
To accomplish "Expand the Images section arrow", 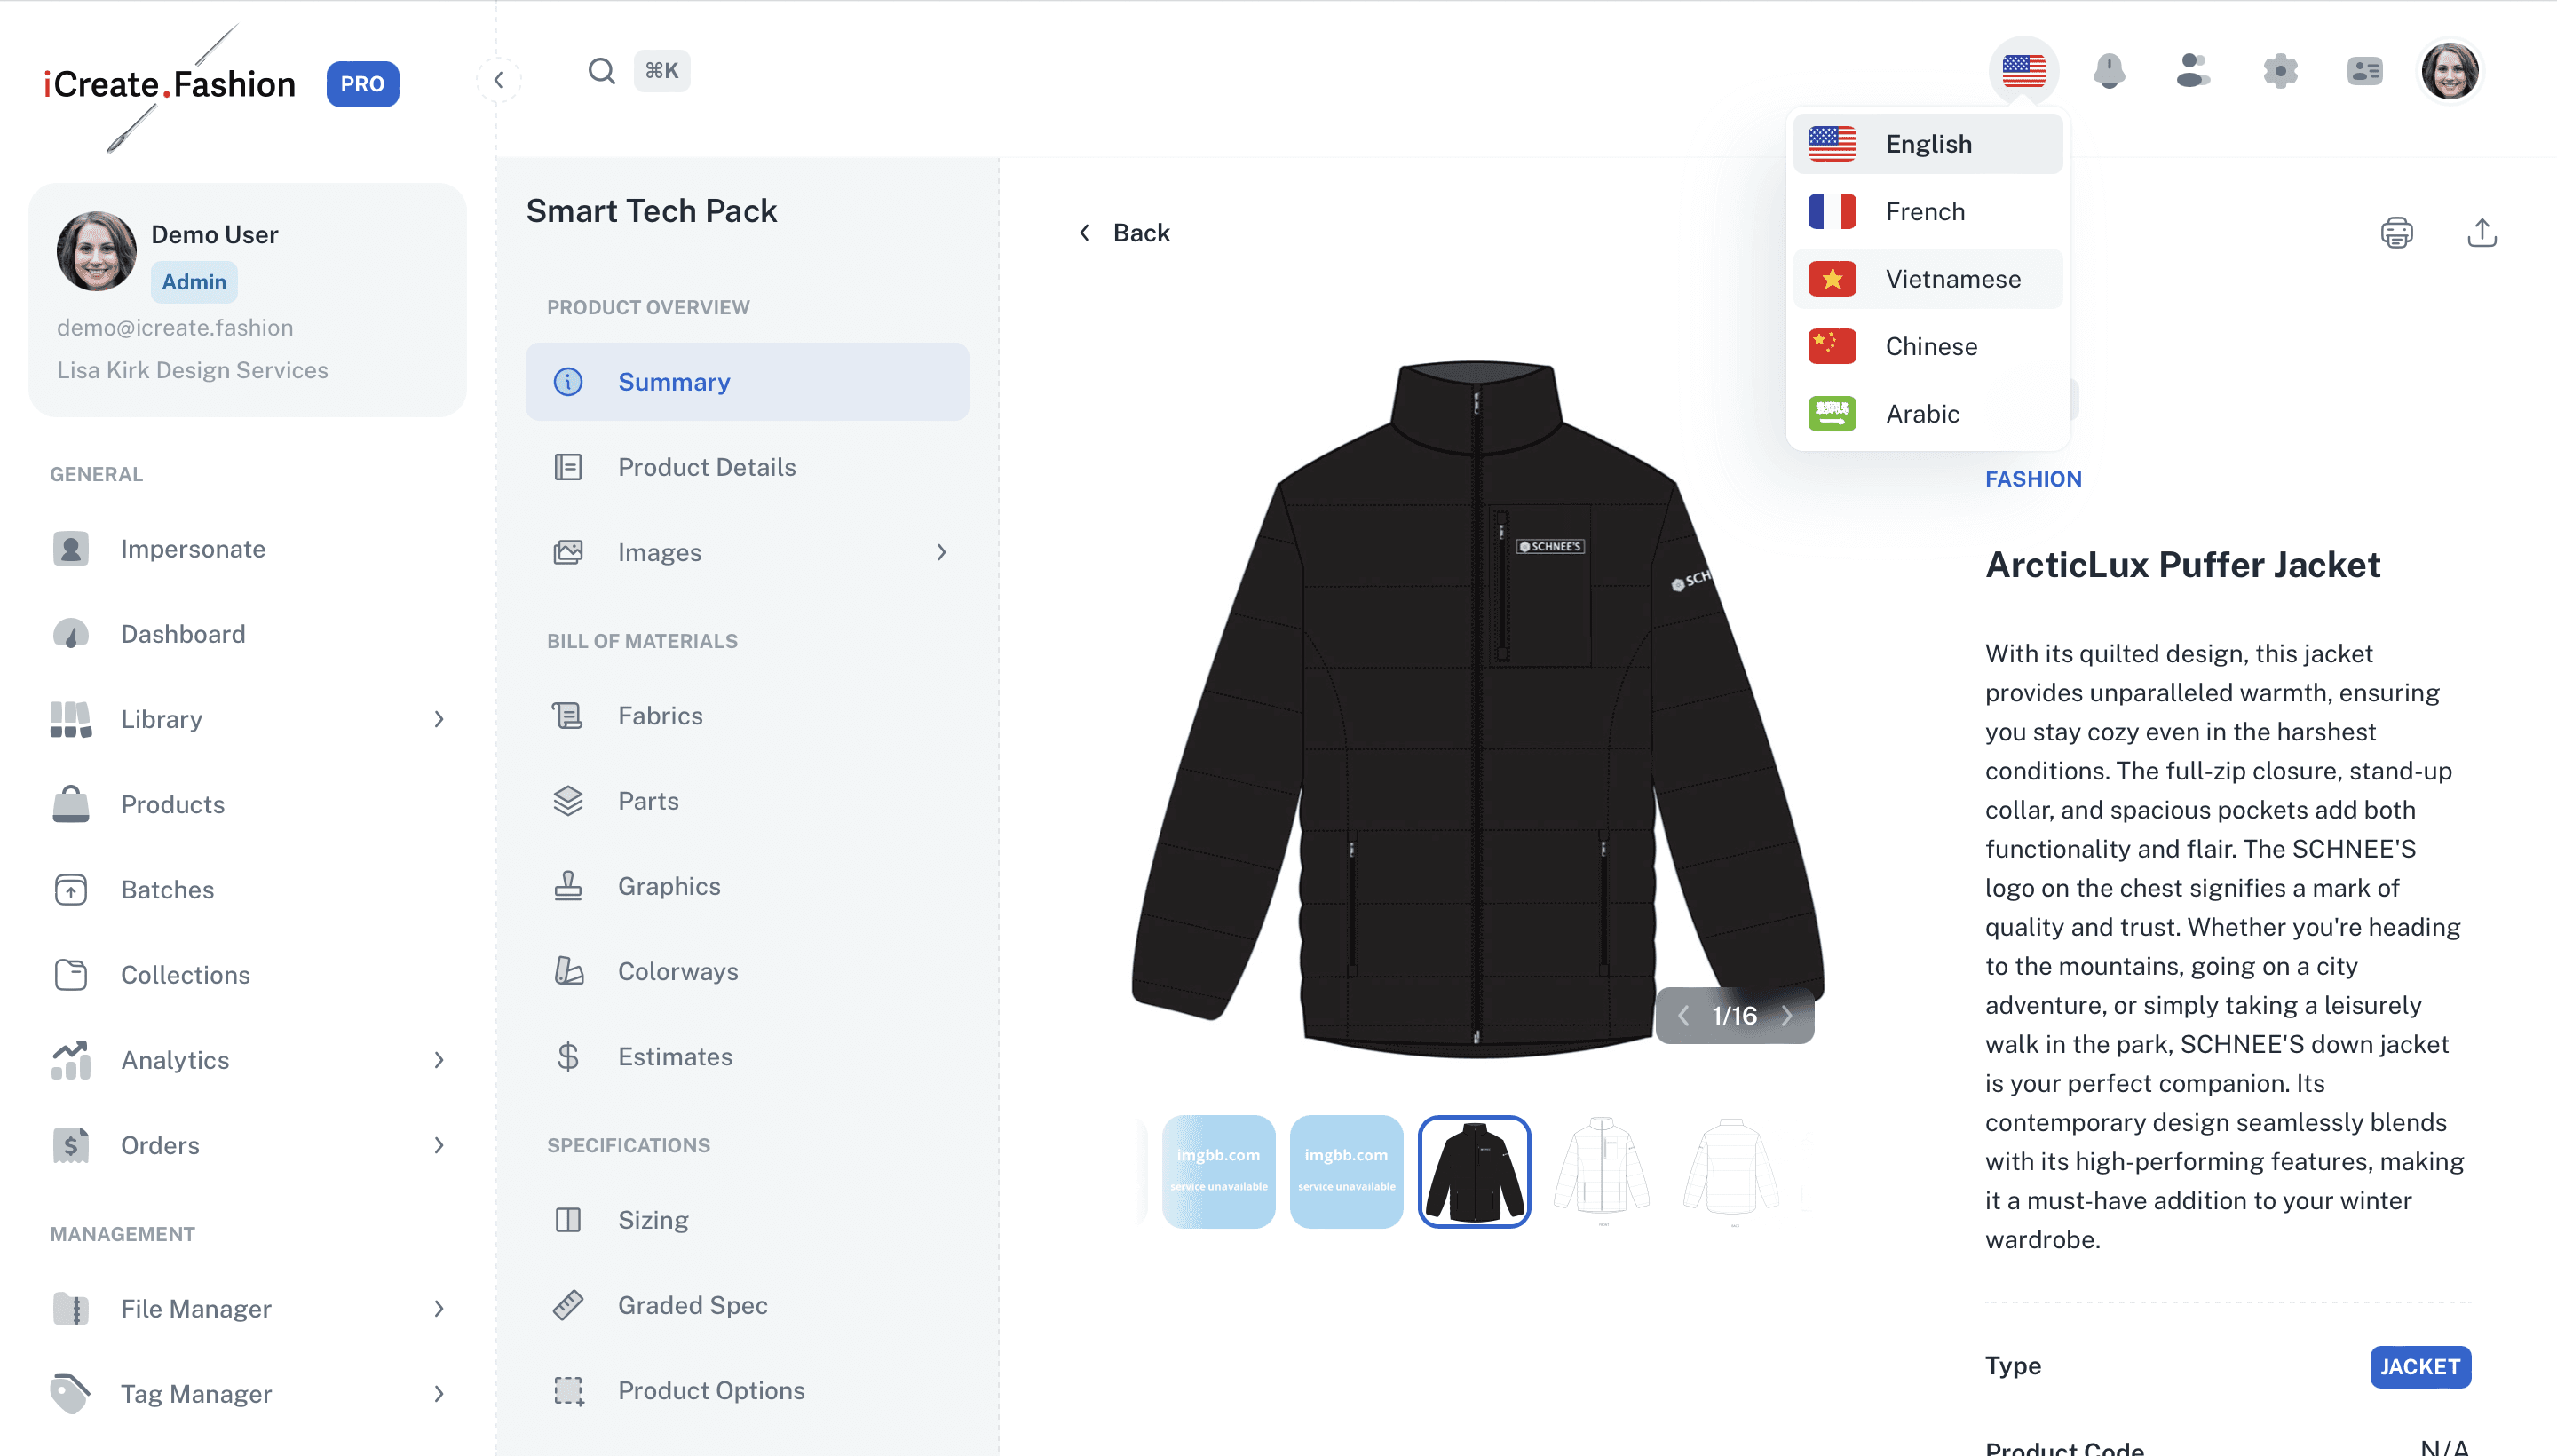I will [941, 552].
